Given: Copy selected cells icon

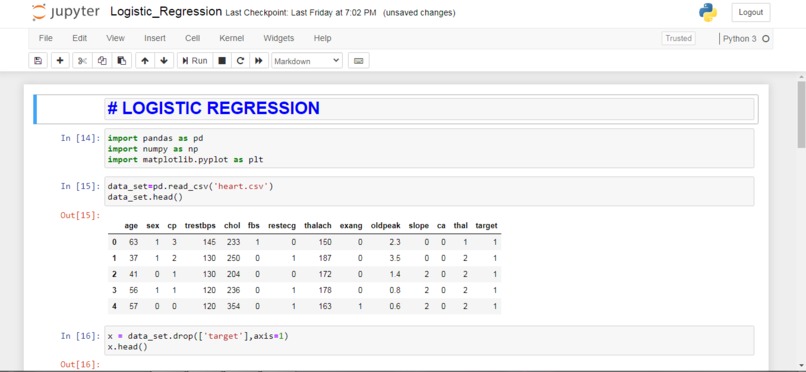Looking at the screenshot, I should pos(102,61).
